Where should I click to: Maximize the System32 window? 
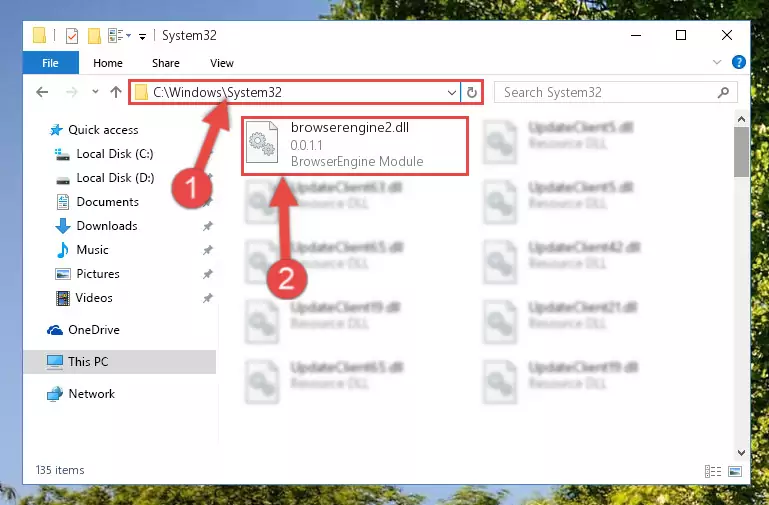pyautogui.click(x=681, y=35)
